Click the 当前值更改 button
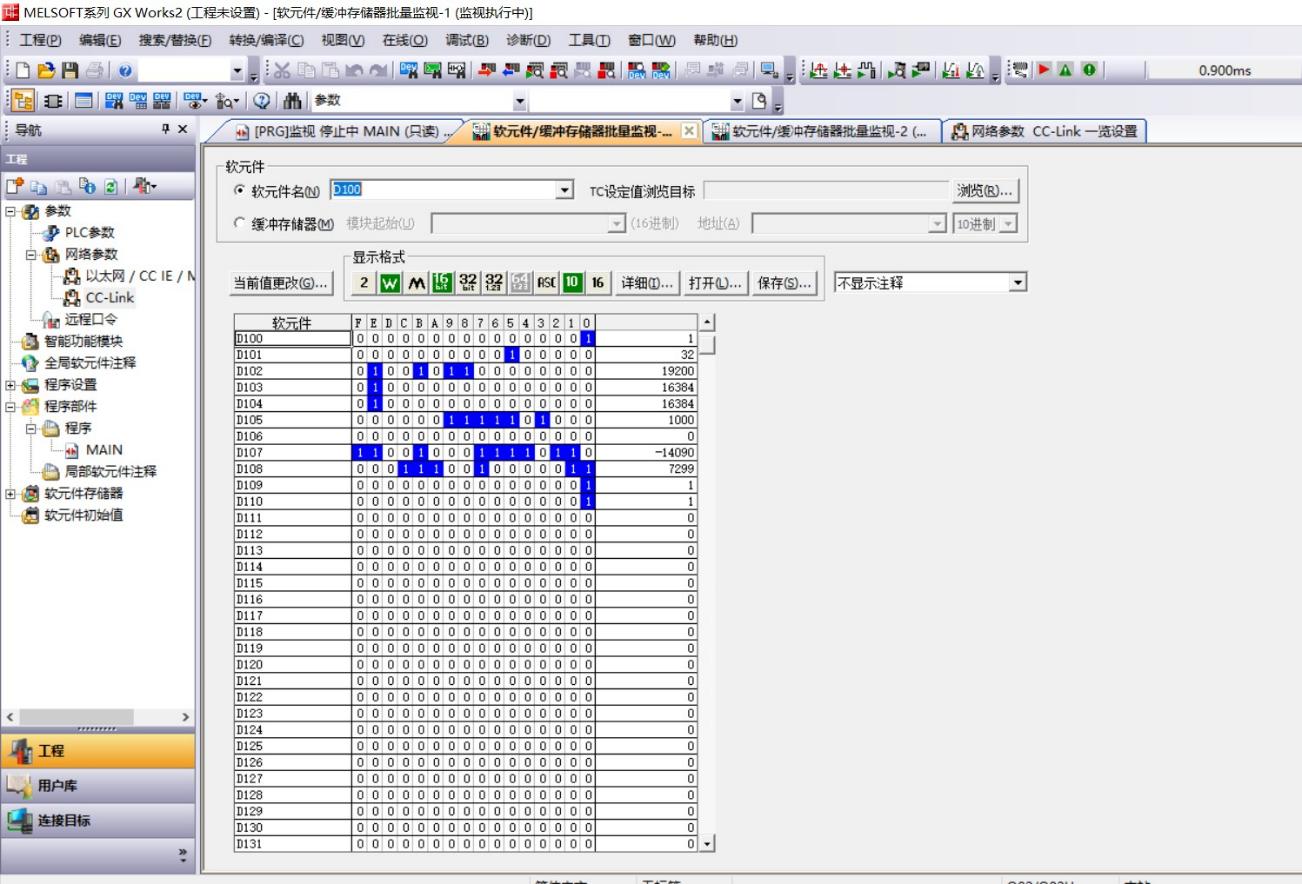Viewport: 1302px width, 884px height. pyautogui.click(x=280, y=283)
